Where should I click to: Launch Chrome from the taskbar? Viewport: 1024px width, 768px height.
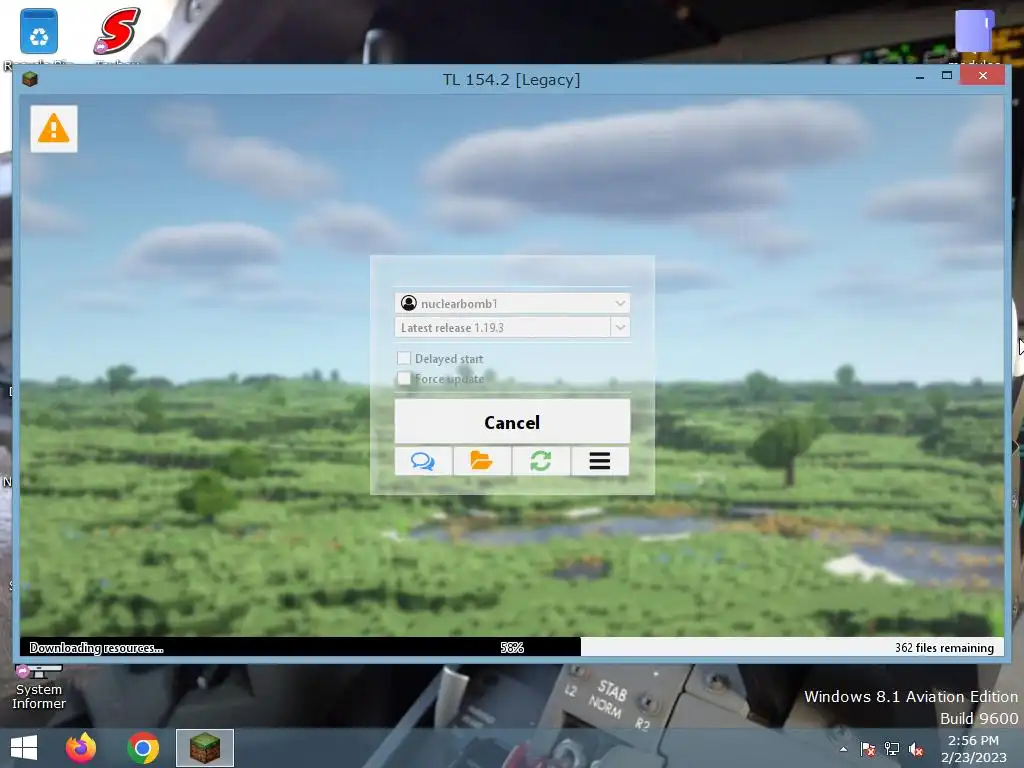(x=143, y=748)
